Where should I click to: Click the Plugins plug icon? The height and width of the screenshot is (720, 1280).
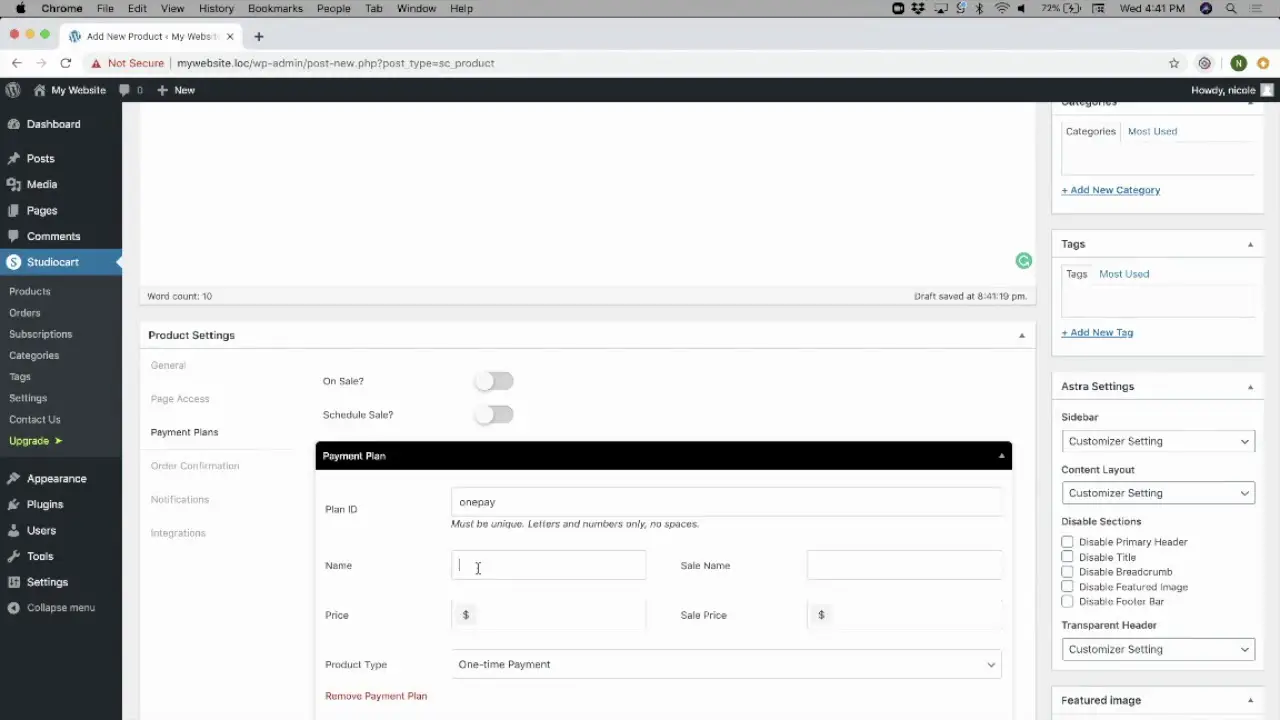pos(13,505)
